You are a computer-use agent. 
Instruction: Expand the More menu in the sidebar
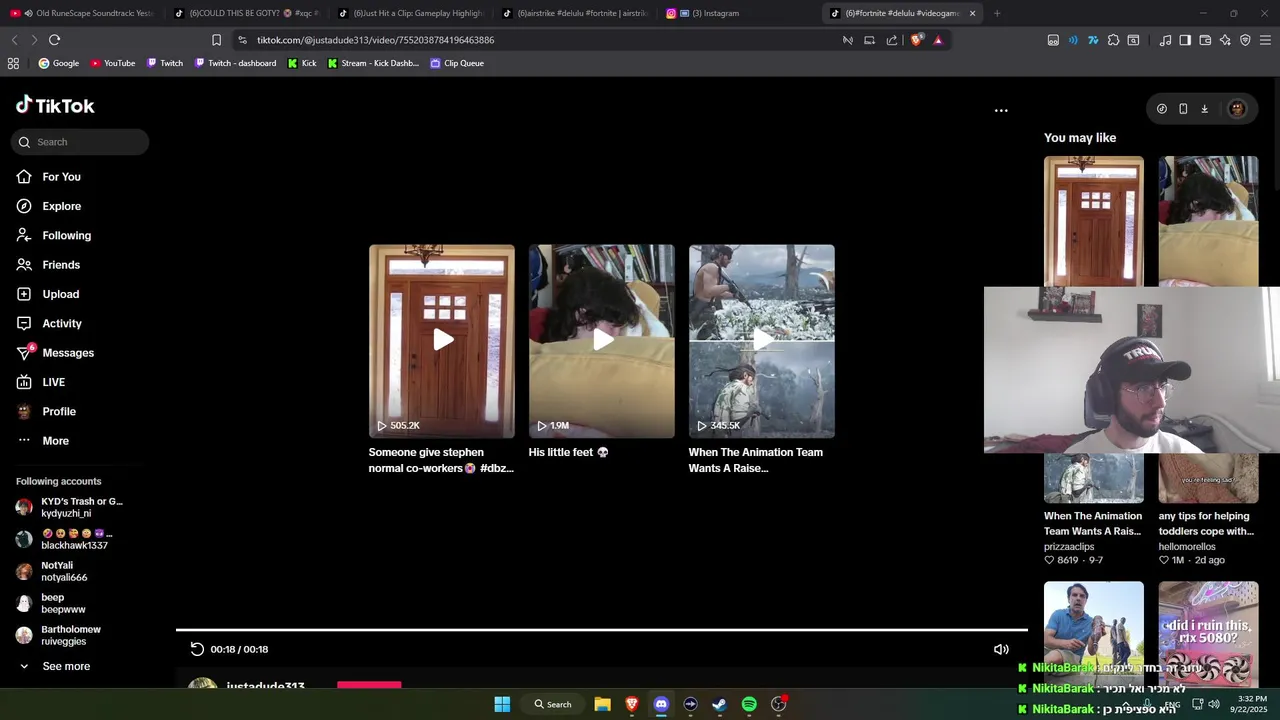click(x=43, y=441)
